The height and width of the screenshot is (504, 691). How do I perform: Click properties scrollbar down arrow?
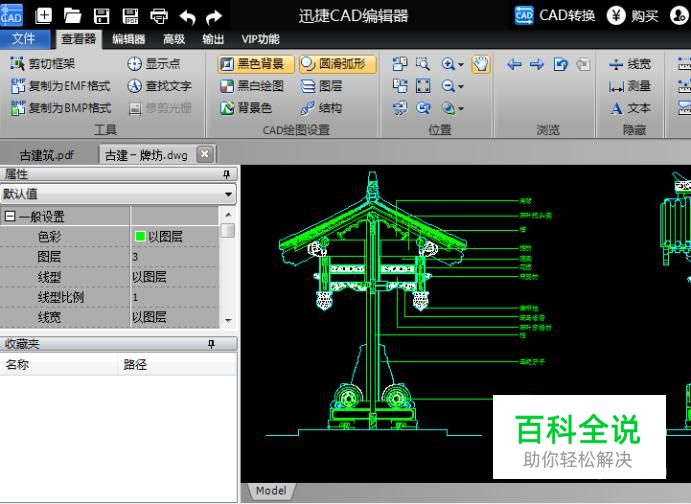228,320
